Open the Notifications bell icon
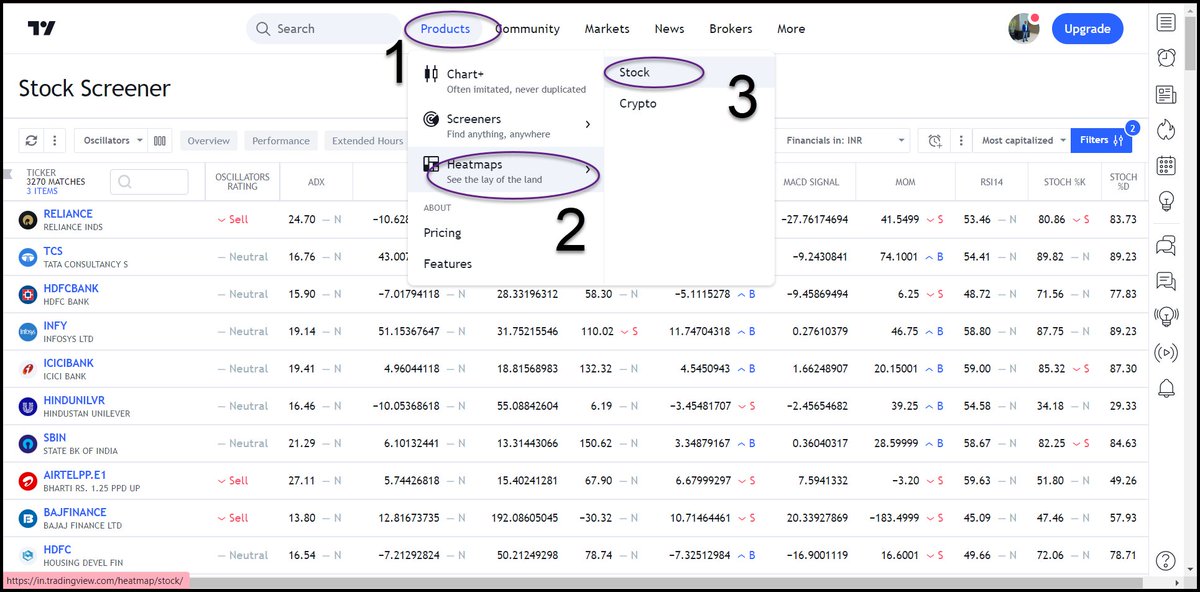 (1166, 388)
